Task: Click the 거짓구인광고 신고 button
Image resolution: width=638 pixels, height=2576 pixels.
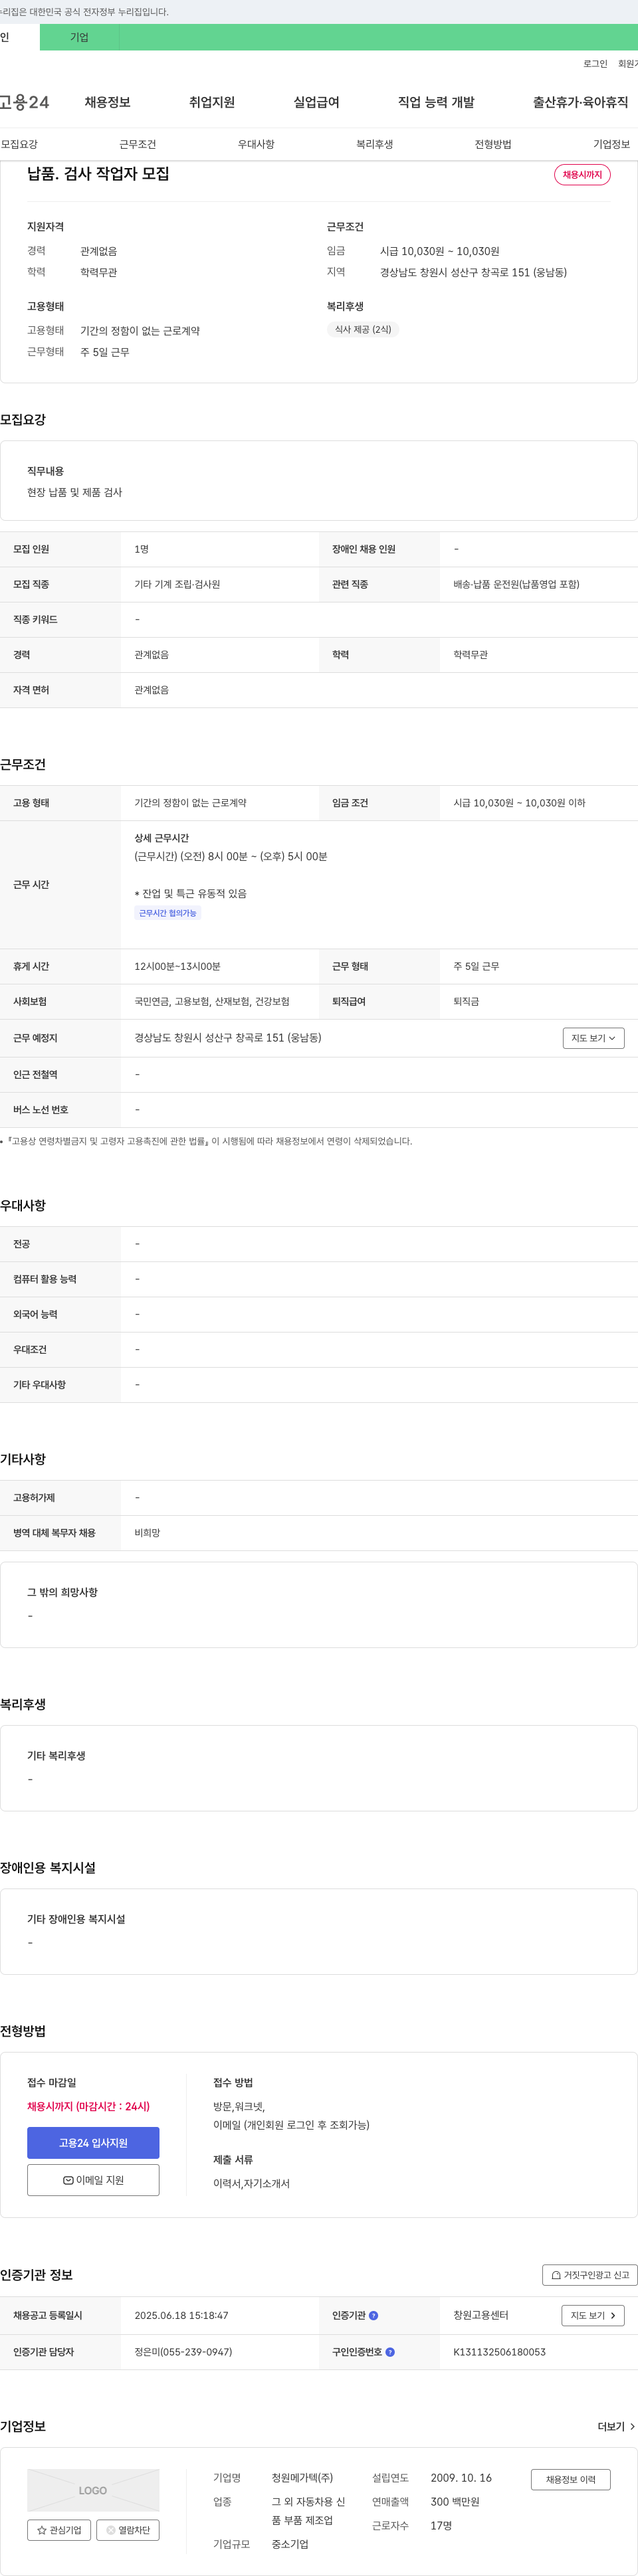Action: [590, 2275]
